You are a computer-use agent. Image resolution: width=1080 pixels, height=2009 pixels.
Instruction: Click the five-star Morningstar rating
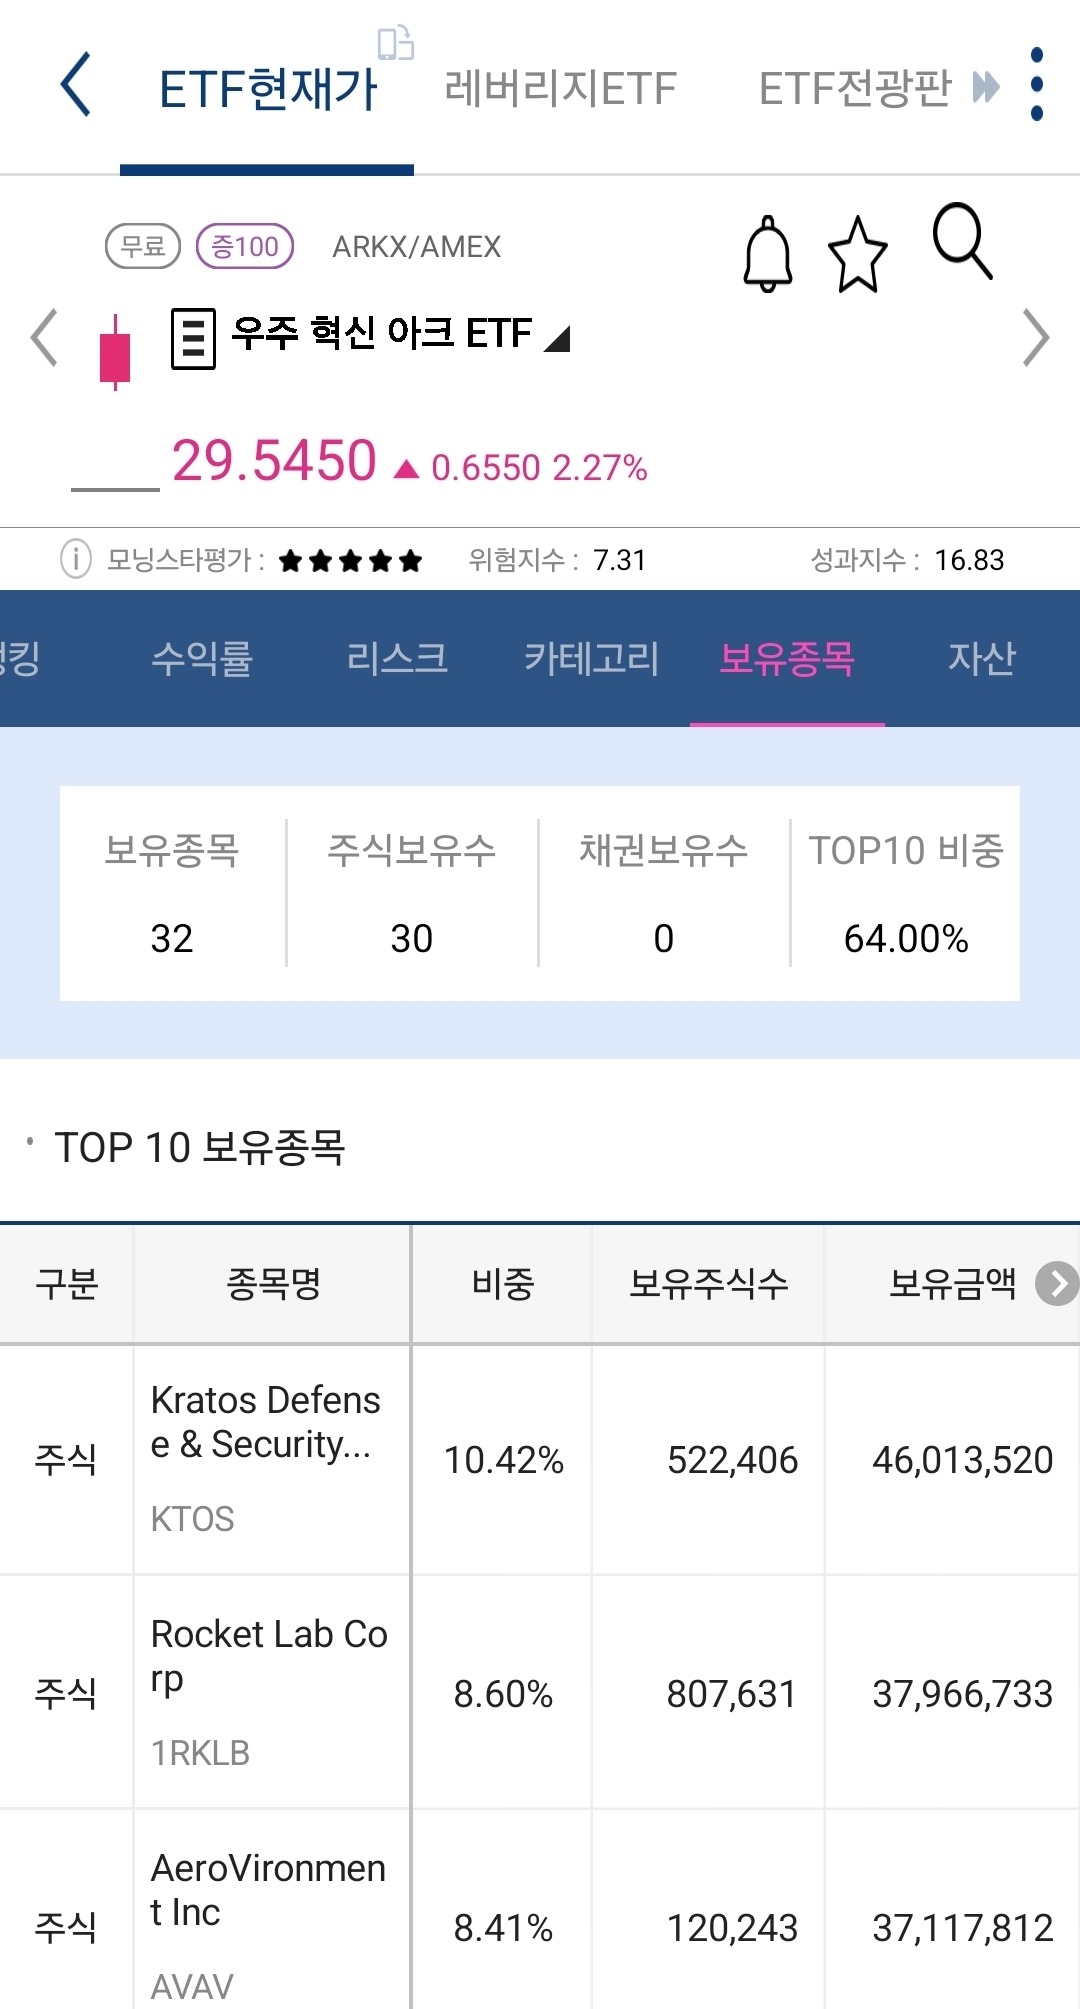point(352,558)
